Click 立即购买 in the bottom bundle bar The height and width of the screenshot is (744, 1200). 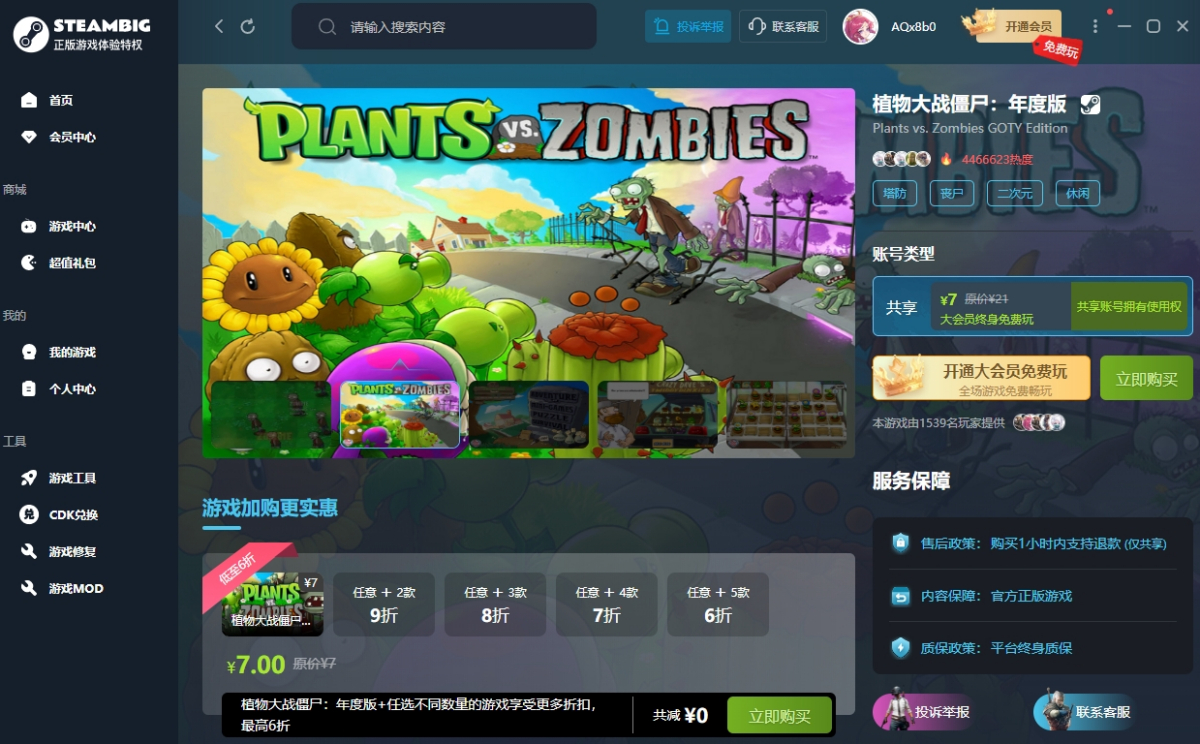(x=779, y=715)
